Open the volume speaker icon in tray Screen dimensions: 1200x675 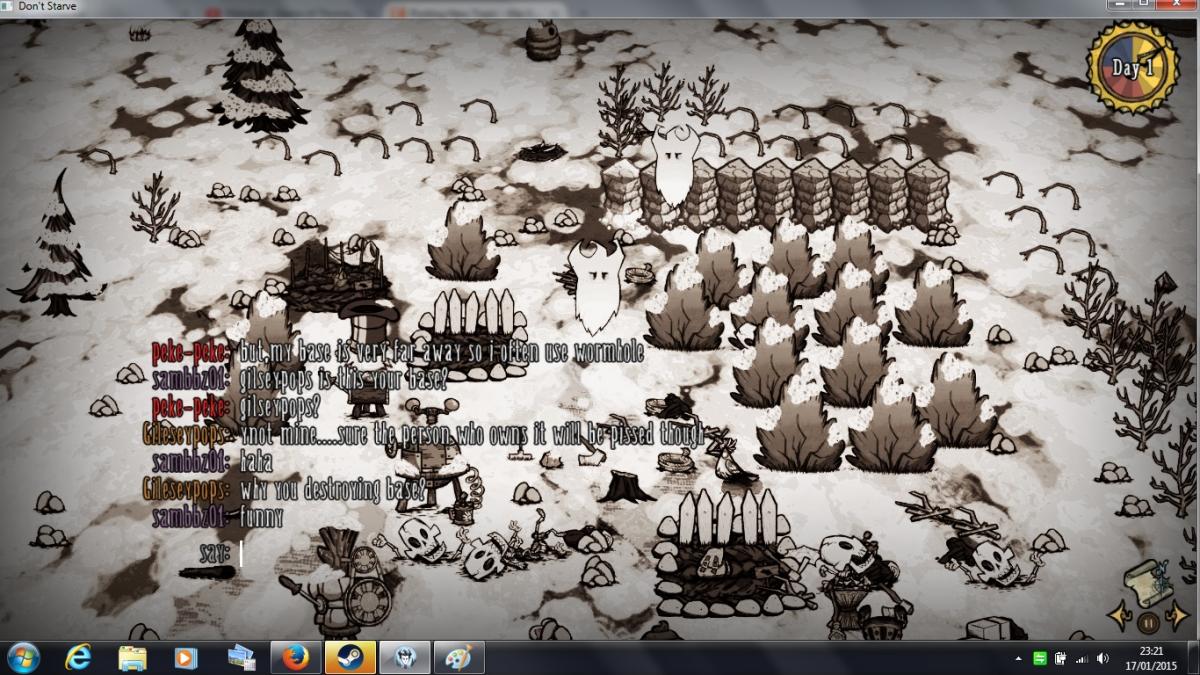click(1103, 658)
